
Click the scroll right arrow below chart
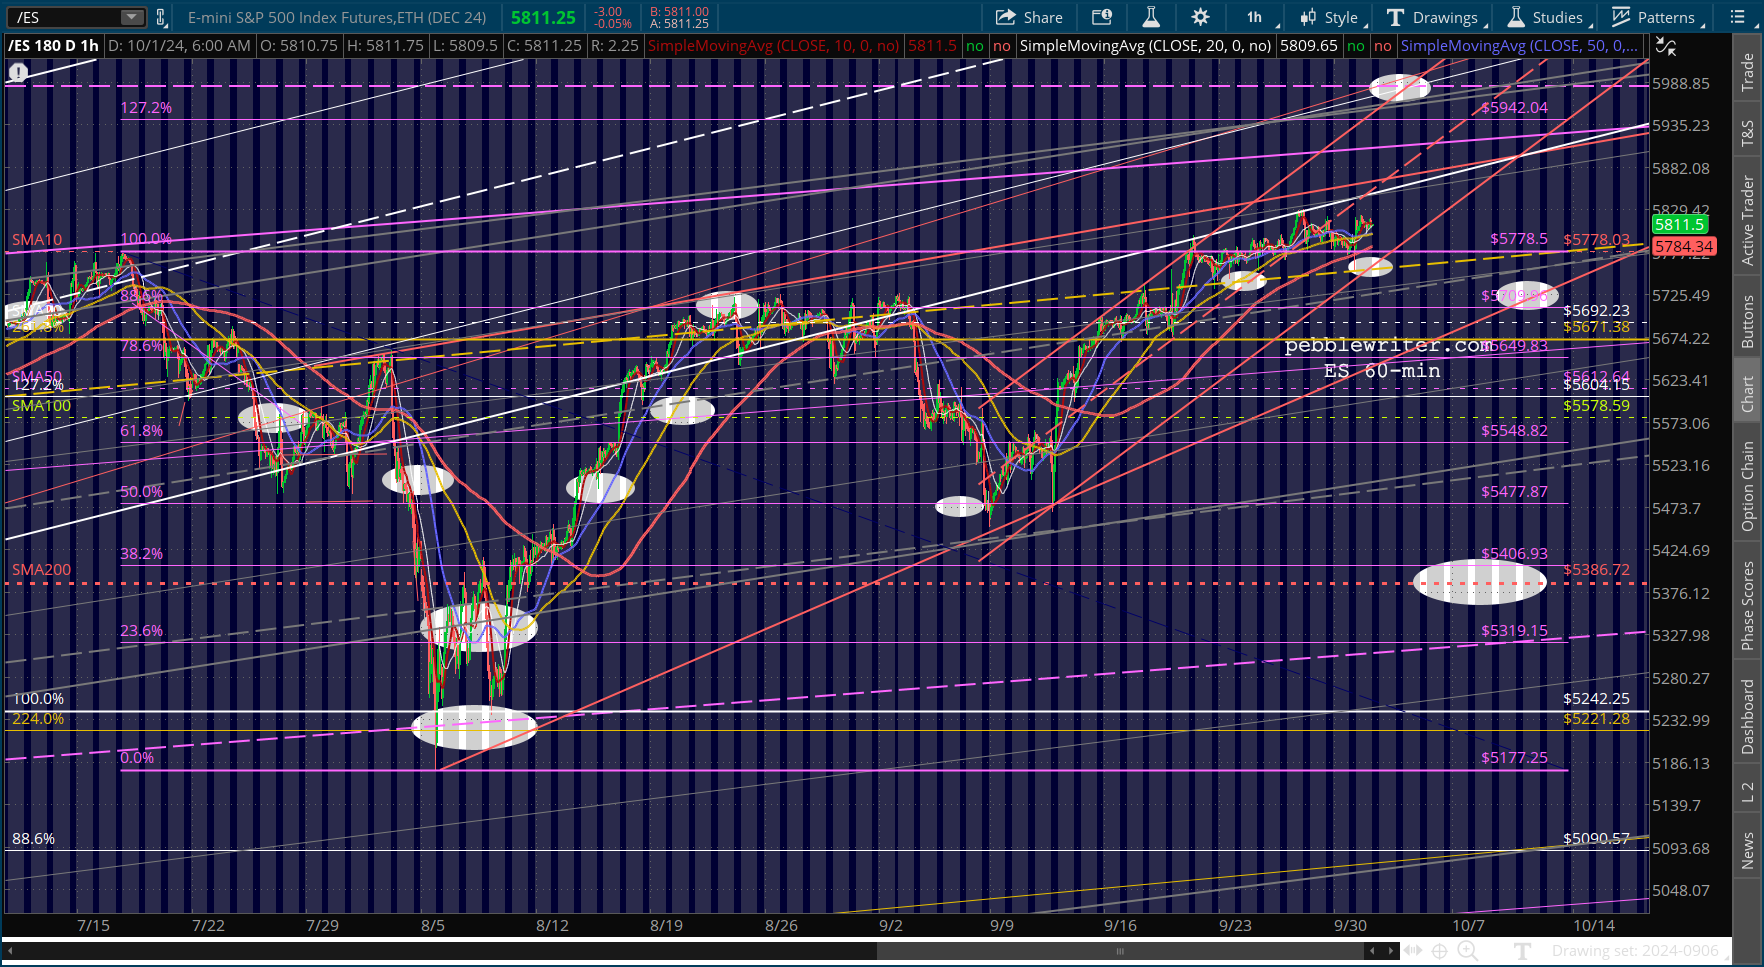click(1390, 951)
